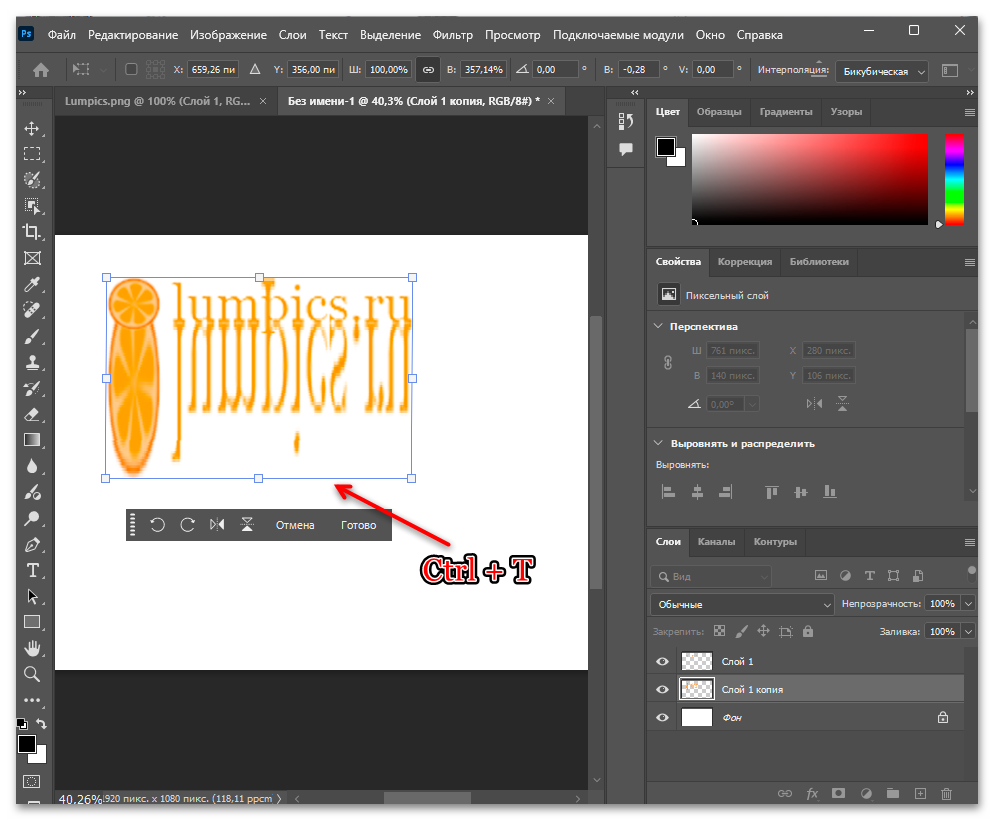This screenshot has width=994, height=820.
Task: Select the Pen tool
Action: (x=32, y=544)
